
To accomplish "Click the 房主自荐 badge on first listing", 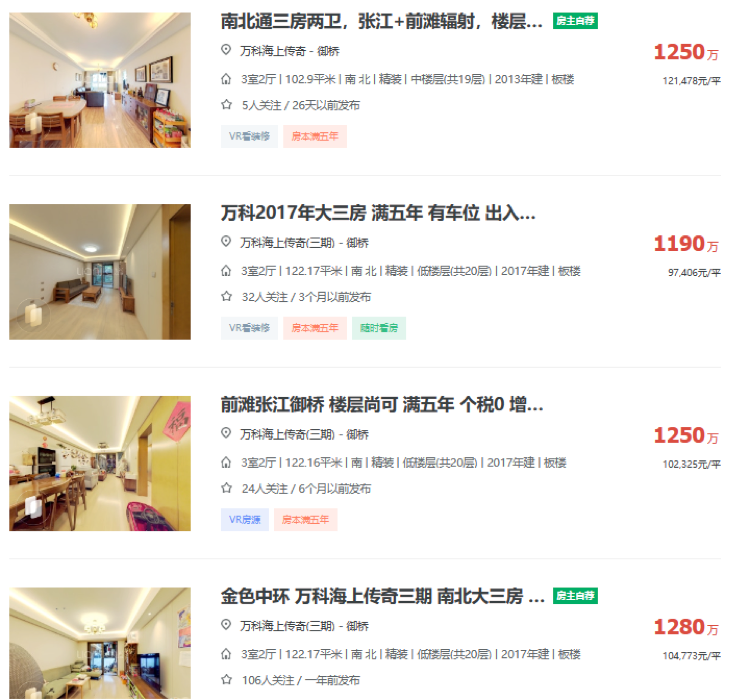I will click(575, 21).
